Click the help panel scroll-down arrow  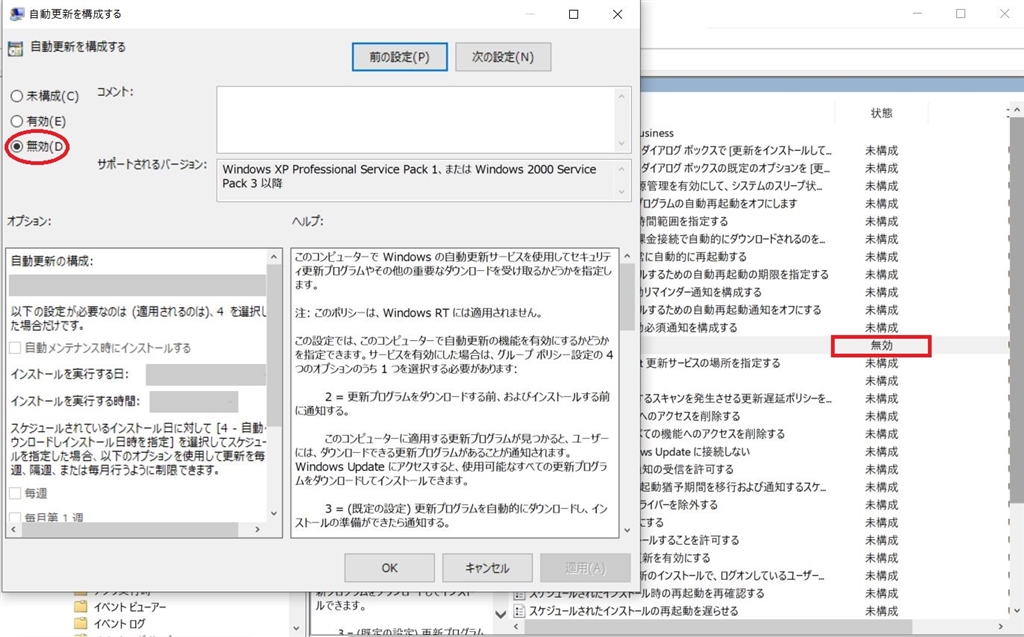click(x=627, y=530)
